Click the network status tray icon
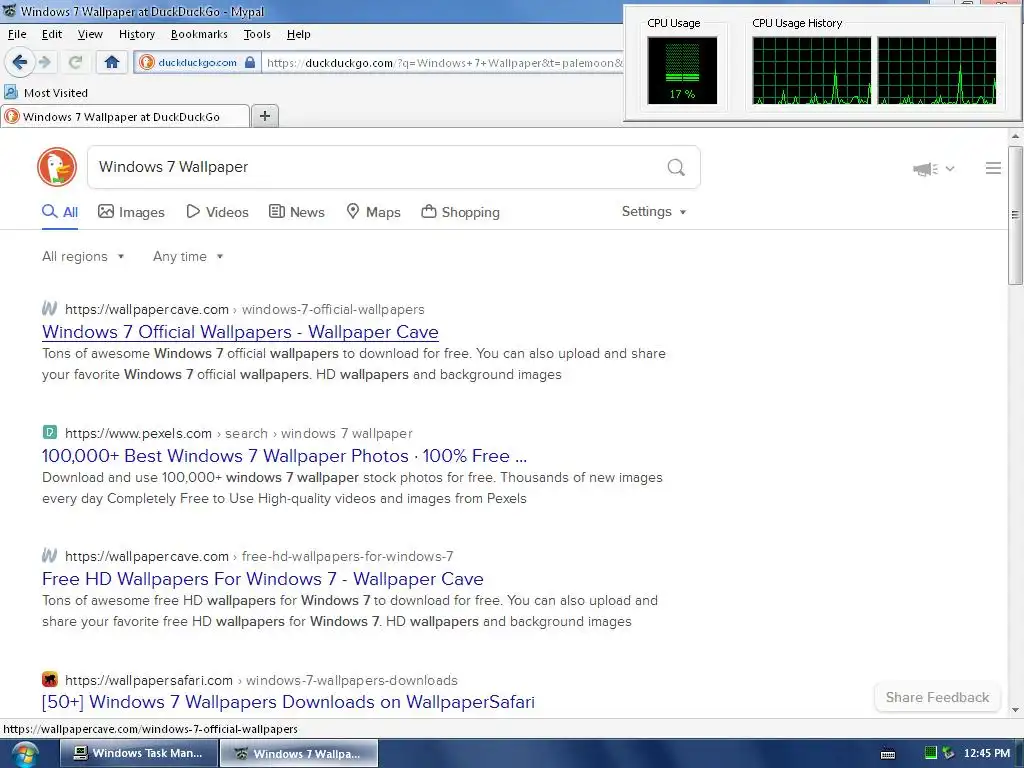The height and width of the screenshot is (768, 1024). [948, 753]
